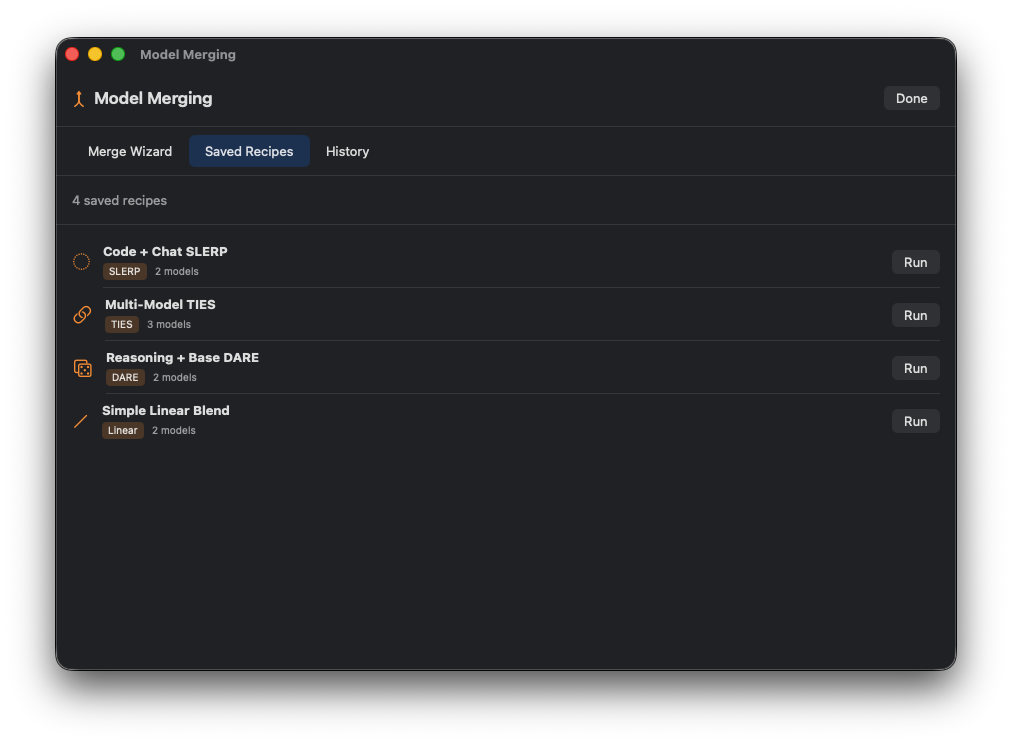Click the Model Merging fork icon

coord(79,99)
